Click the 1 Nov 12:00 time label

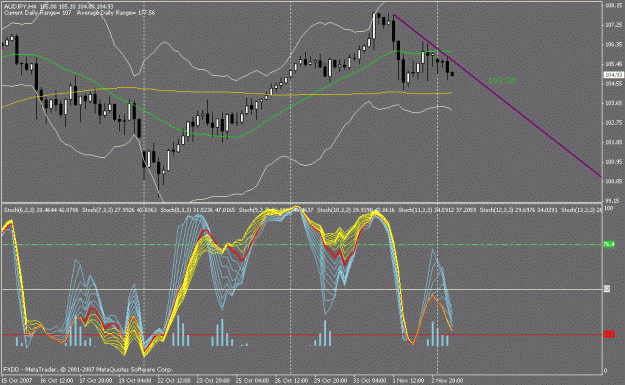[408, 381]
